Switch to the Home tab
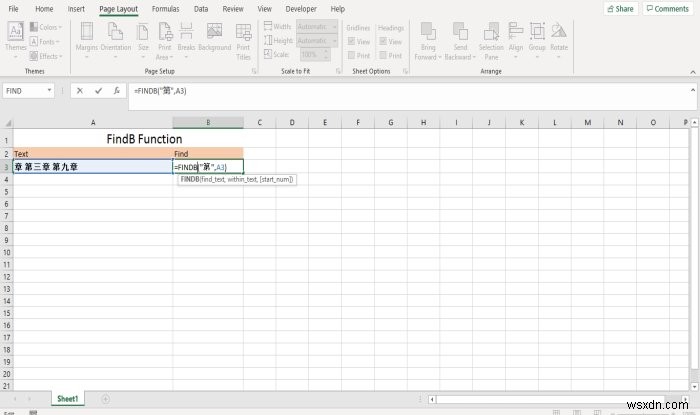700x415 pixels. pyautogui.click(x=44, y=9)
